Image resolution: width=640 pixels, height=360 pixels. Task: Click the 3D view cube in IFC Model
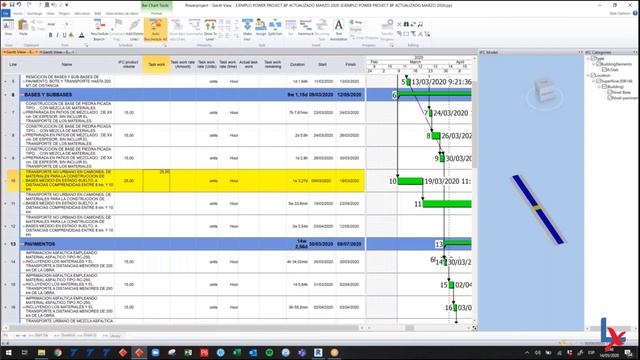click(544, 91)
